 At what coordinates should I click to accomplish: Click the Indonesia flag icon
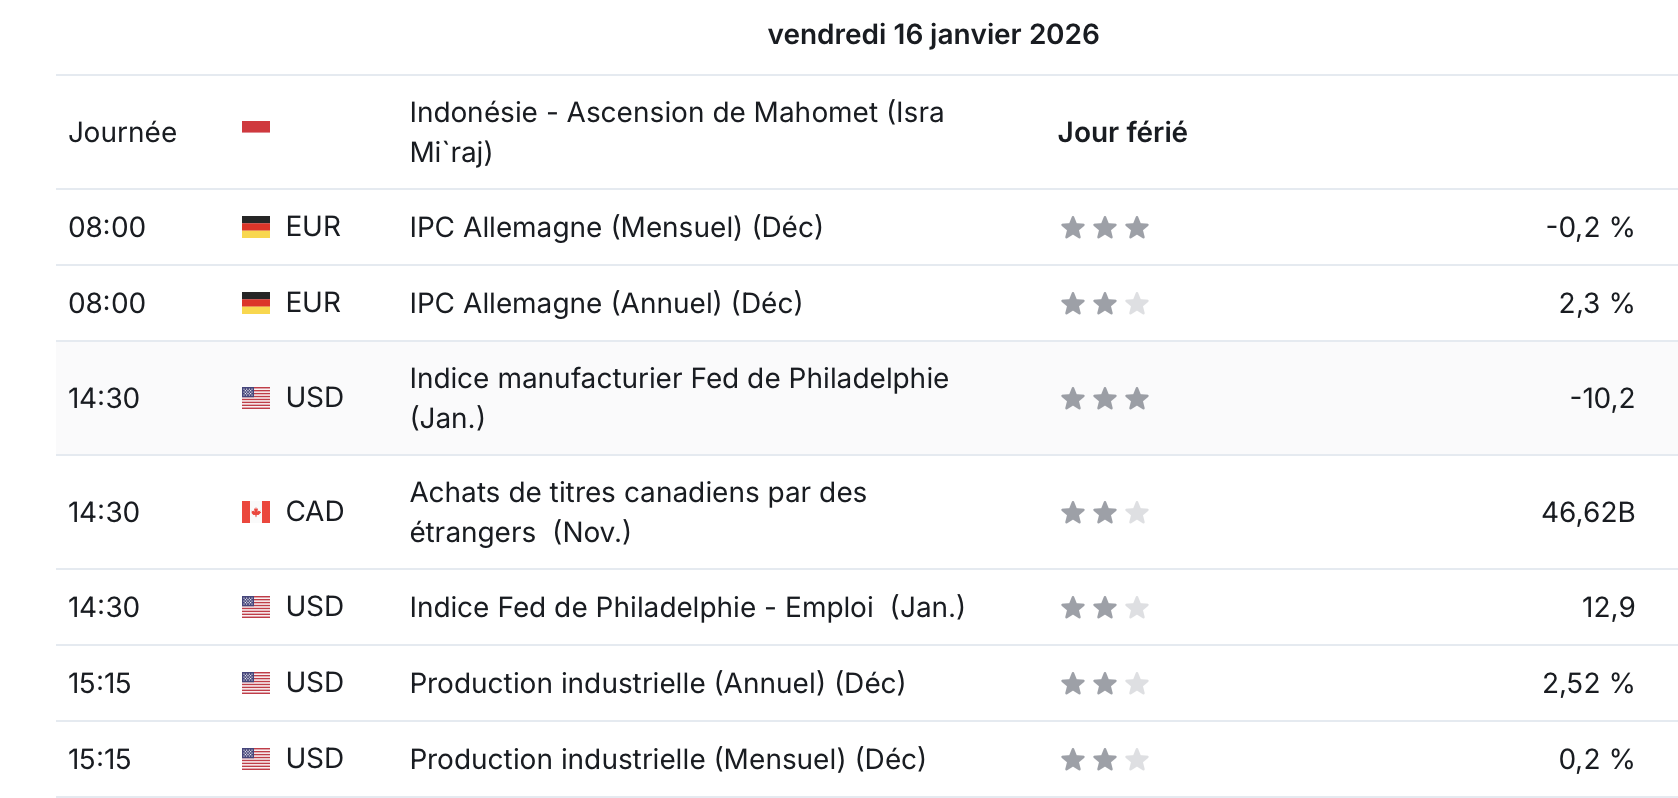coord(256,127)
